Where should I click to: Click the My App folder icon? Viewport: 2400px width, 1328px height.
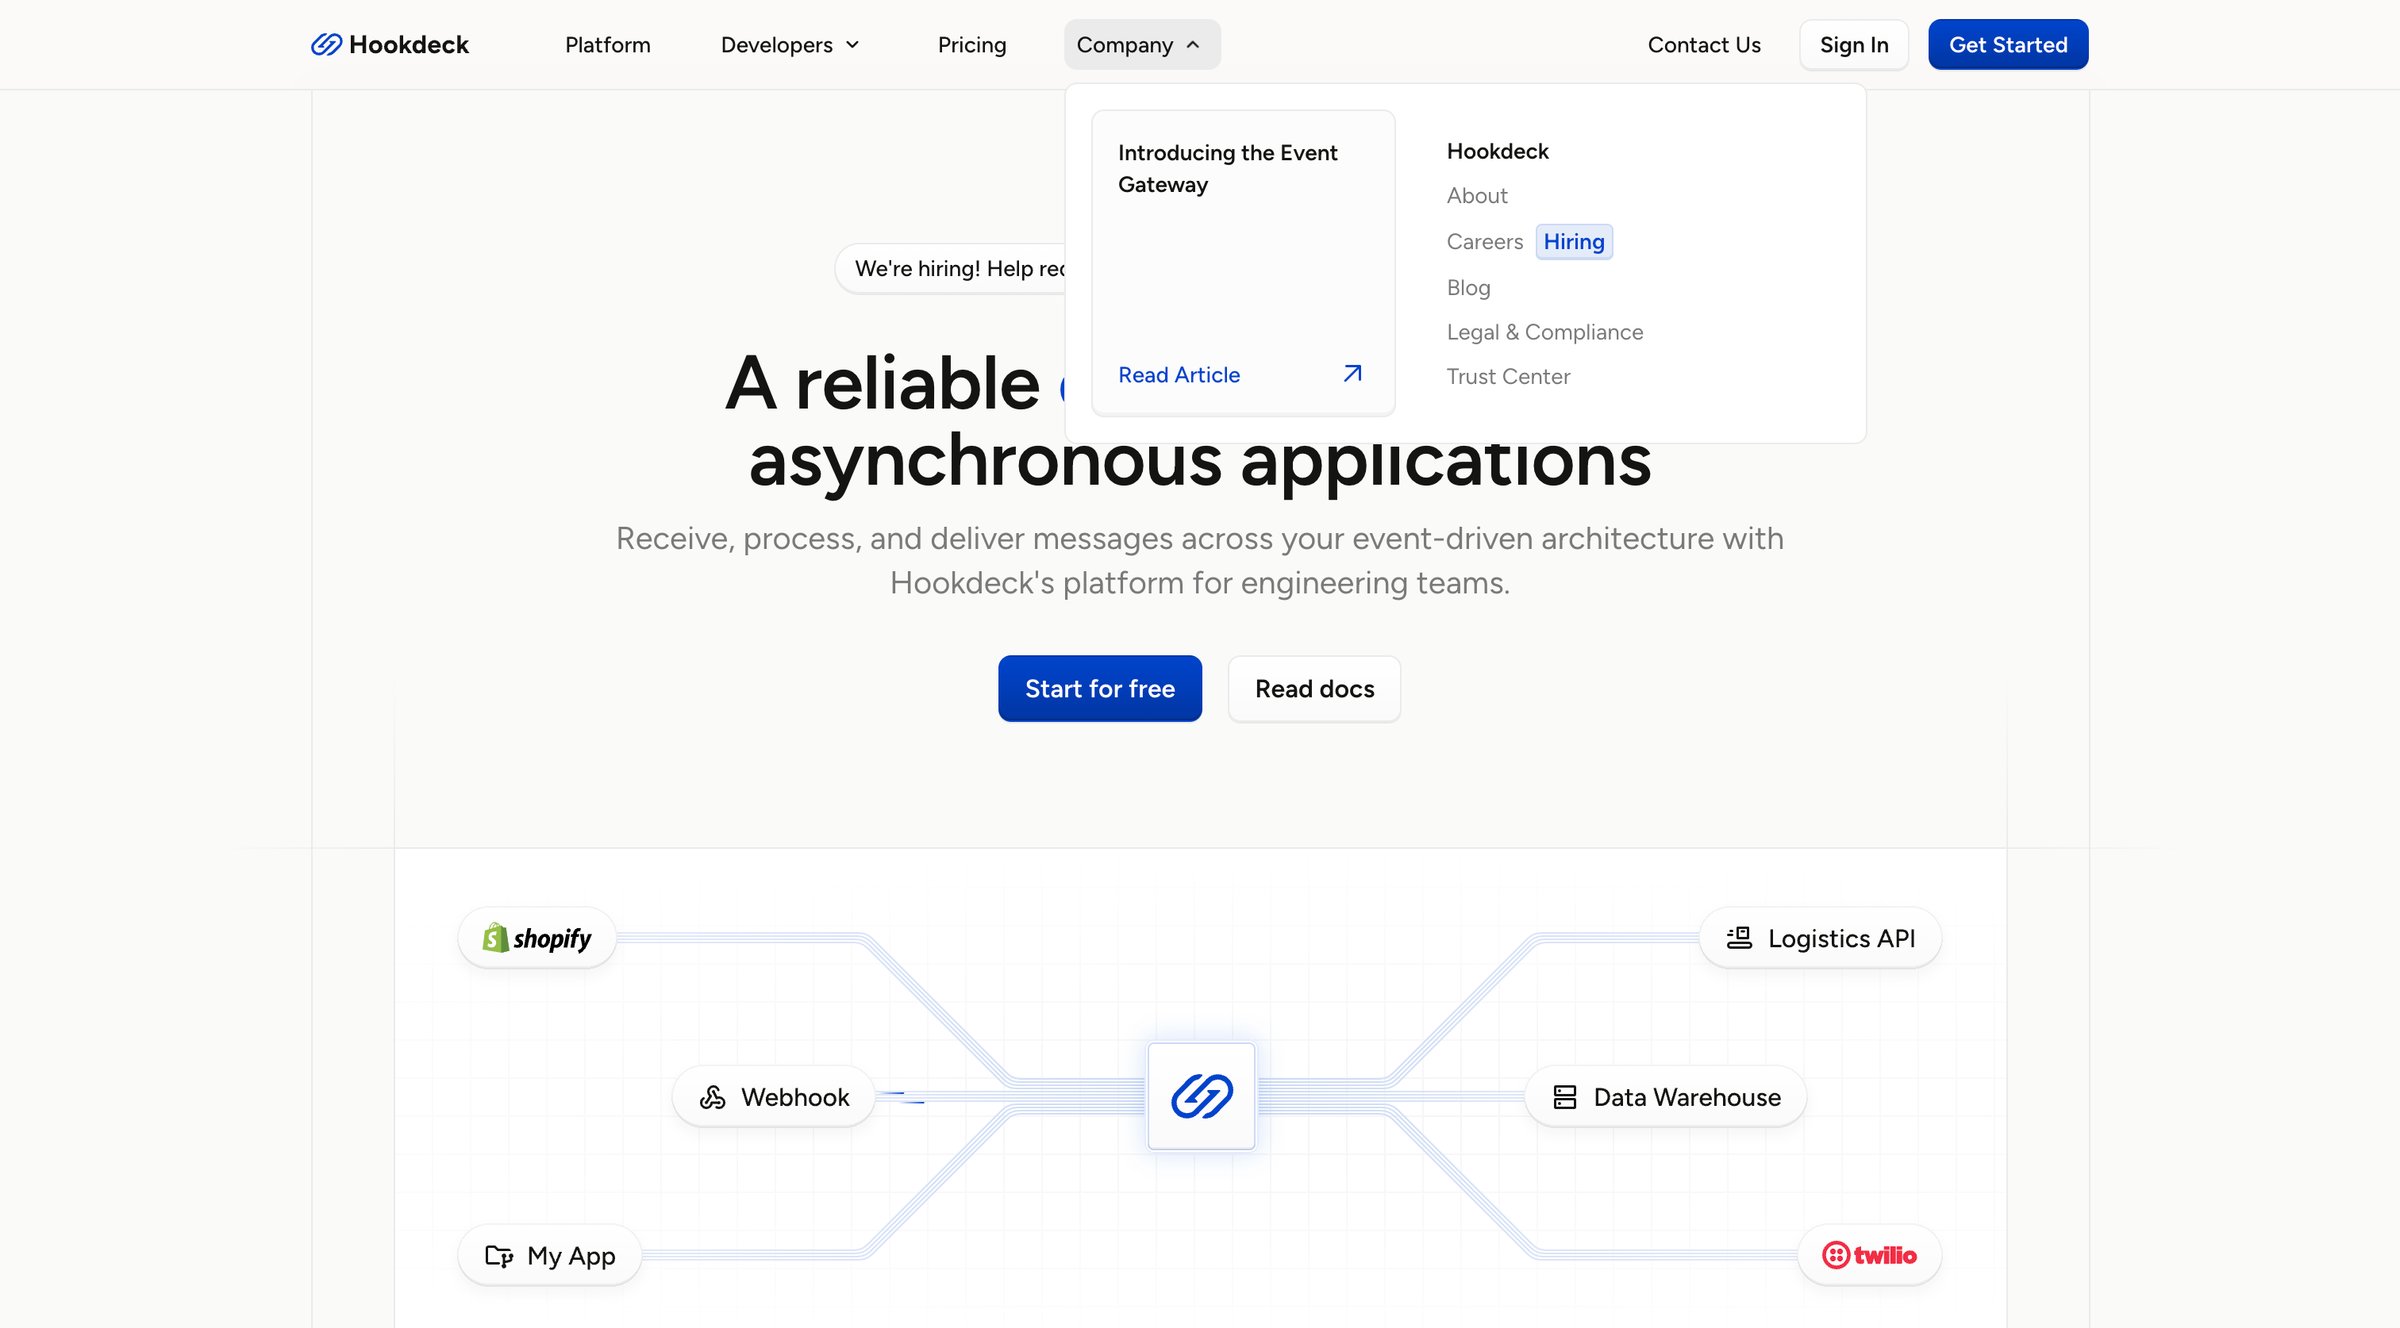pyautogui.click(x=499, y=1255)
